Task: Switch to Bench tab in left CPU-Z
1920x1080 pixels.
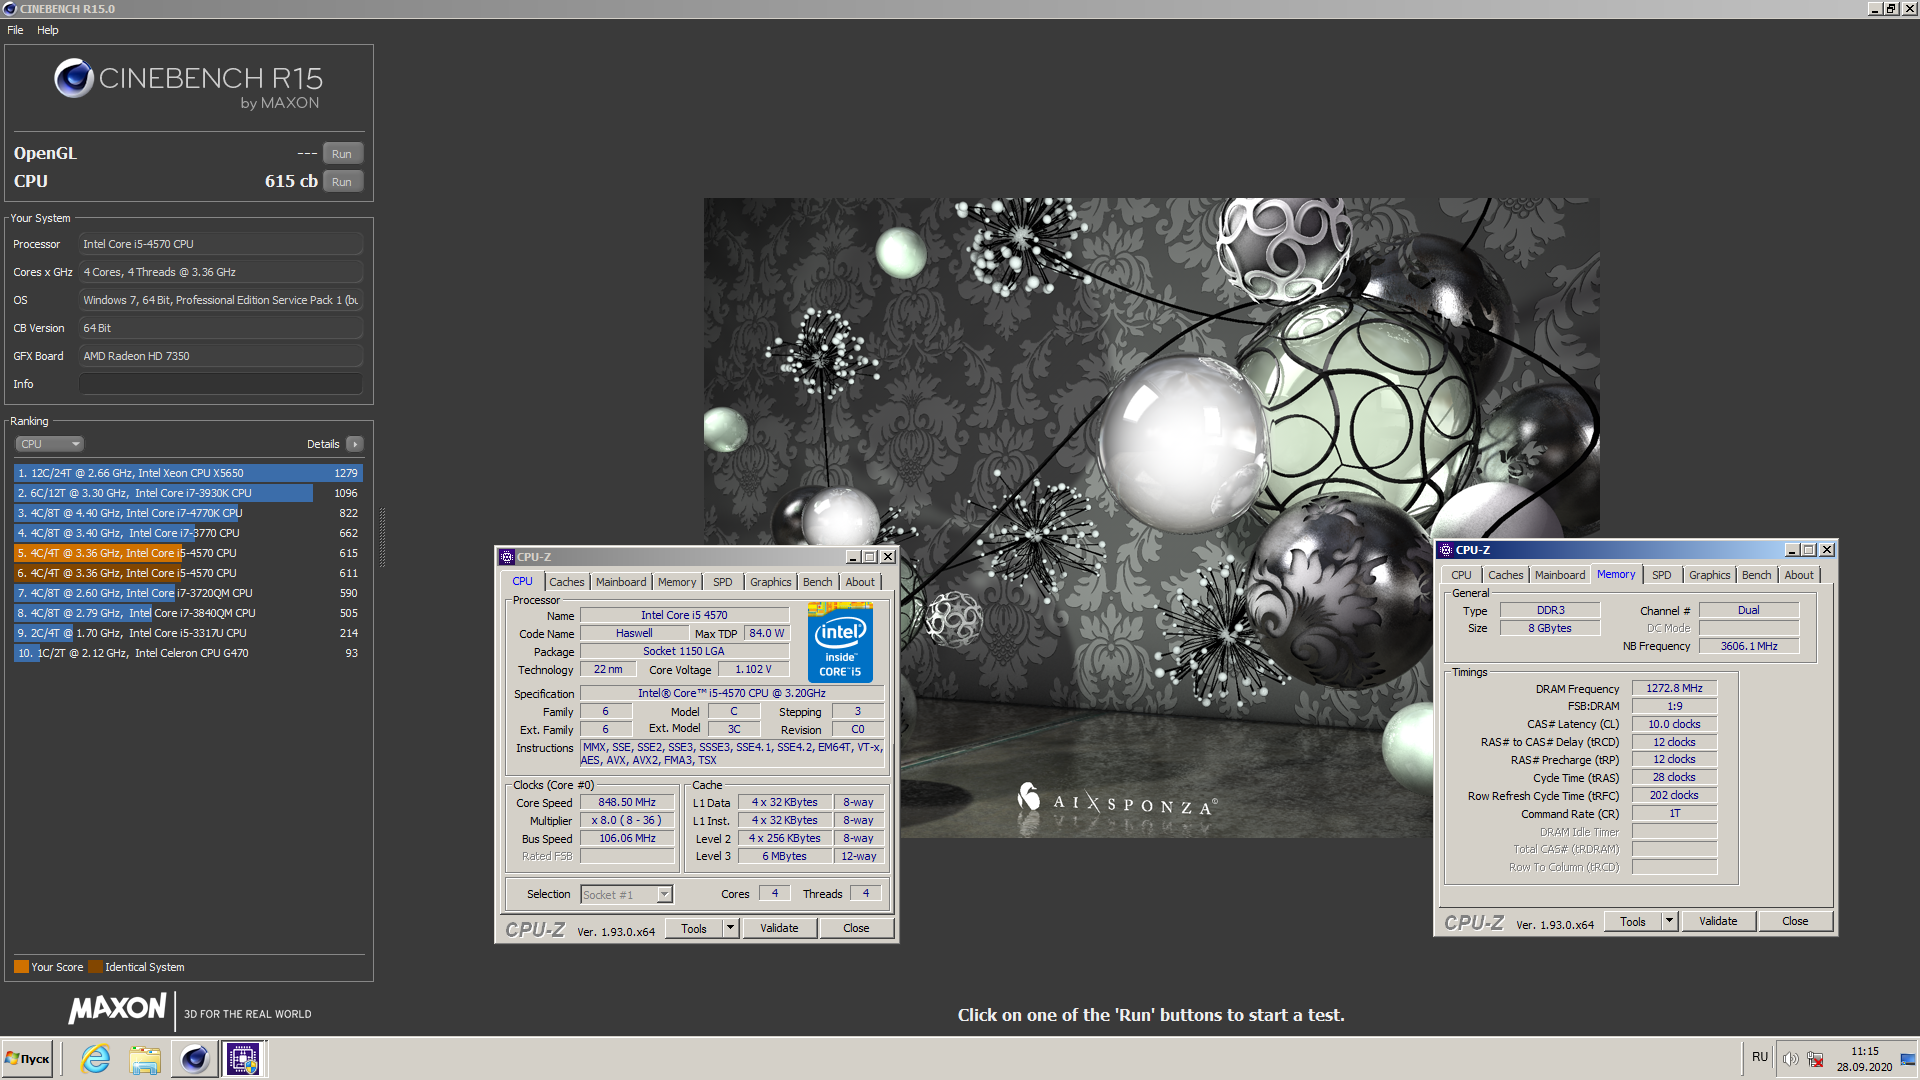Action: 818,582
